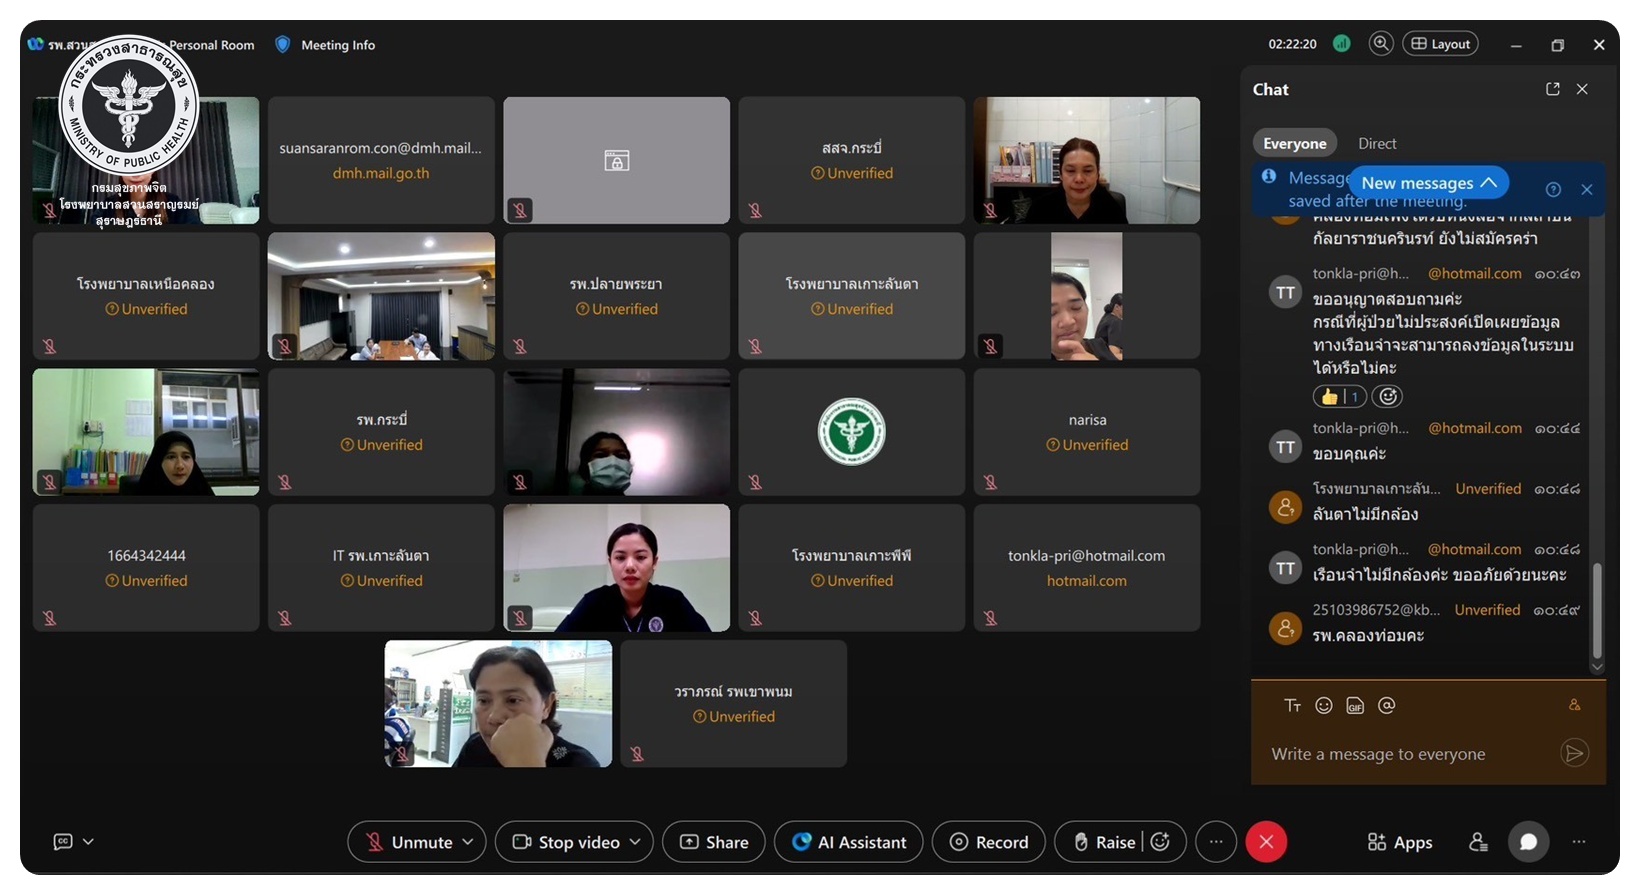This screenshot has height=895, width=1640.
Task: Insert an @ mention in message
Action: tap(1386, 705)
